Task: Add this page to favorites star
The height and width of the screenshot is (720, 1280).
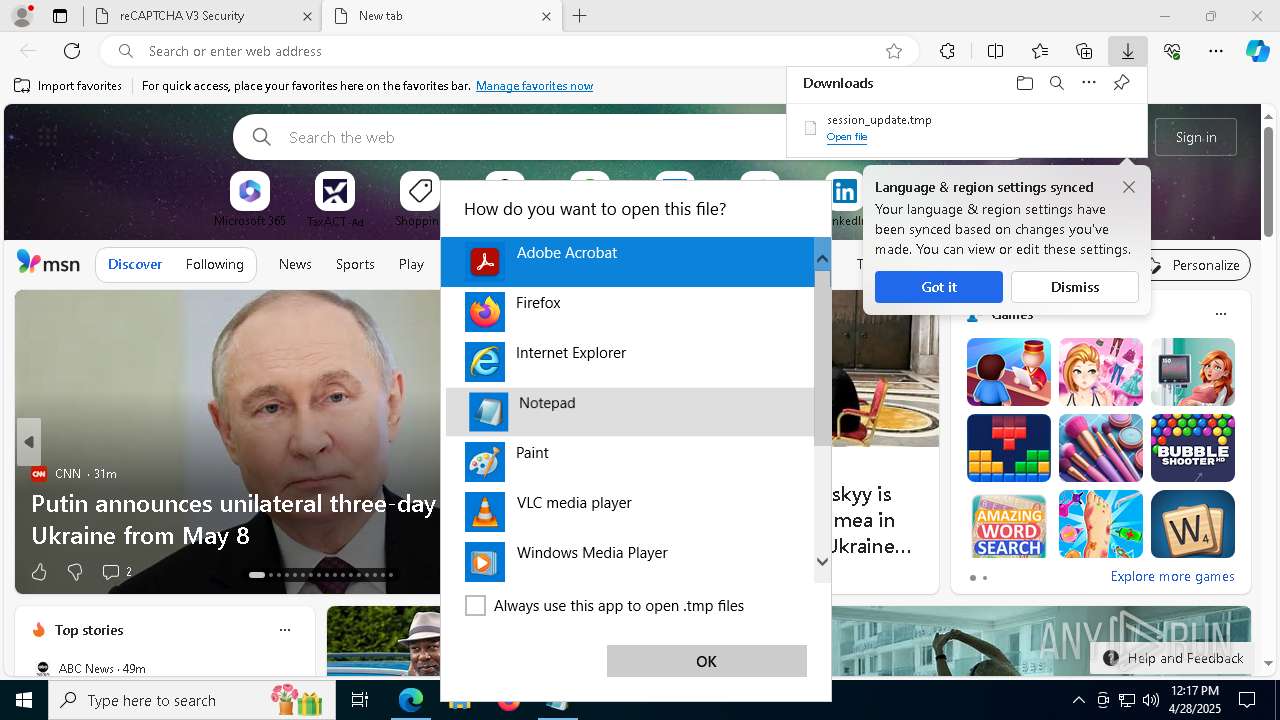Action: pyautogui.click(x=894, y=51)
